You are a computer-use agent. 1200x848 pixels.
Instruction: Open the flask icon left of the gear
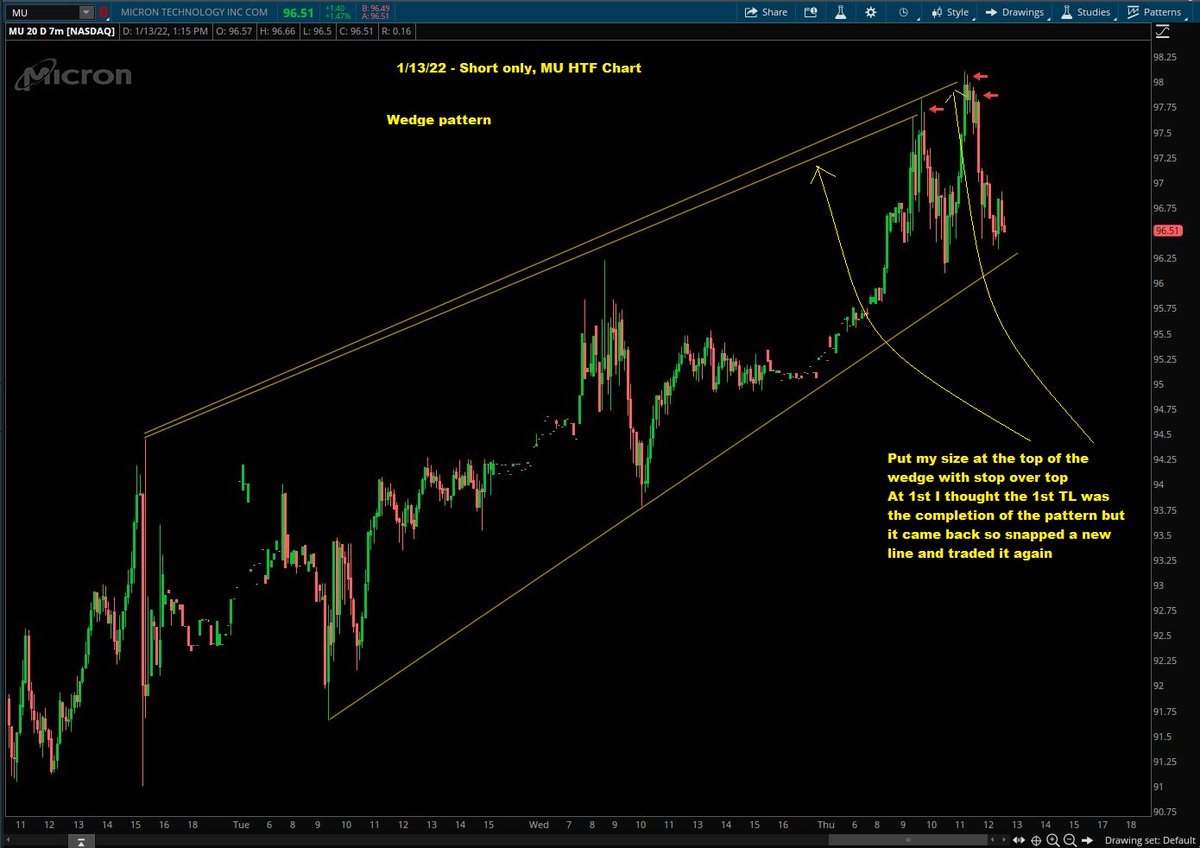[x=841, y=12]
